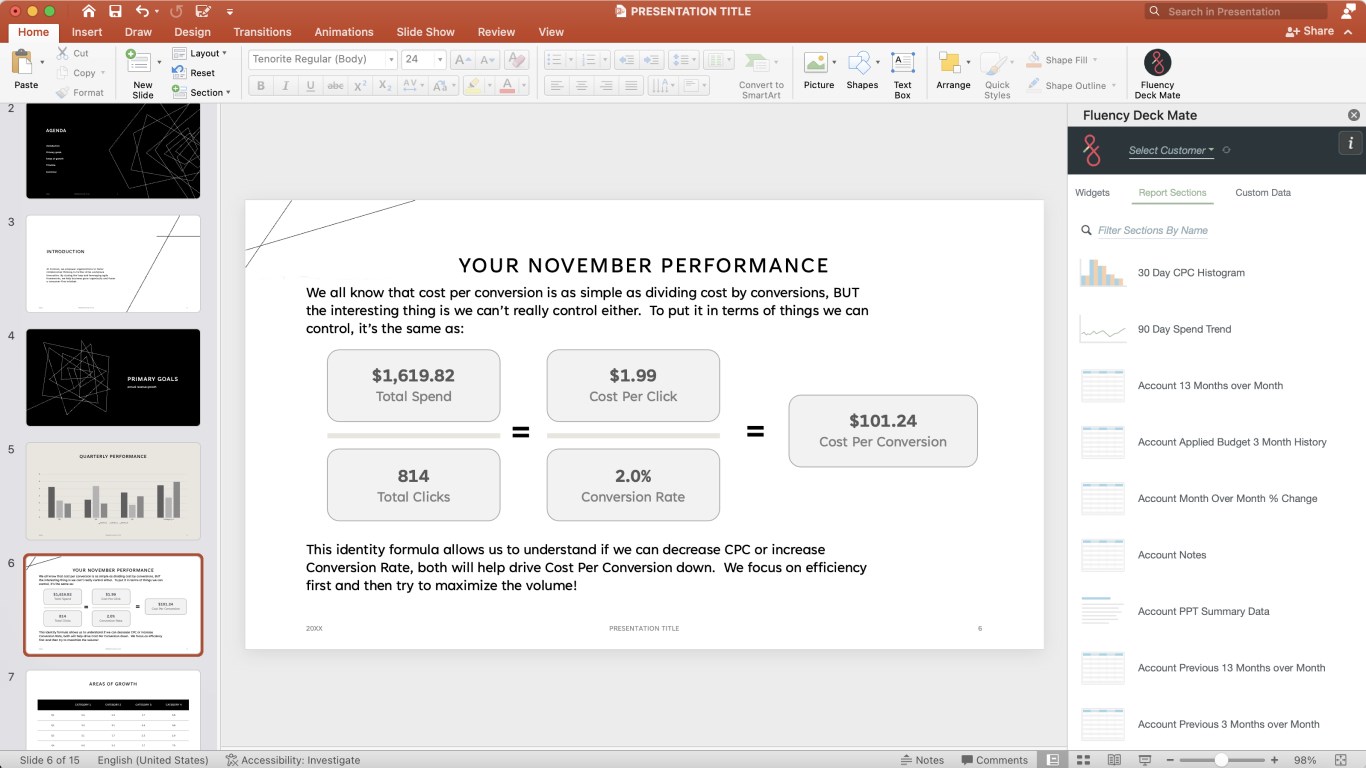Switch to Reading view
The width and height of the screenshot is (1366, 768).
(1114, 760)
